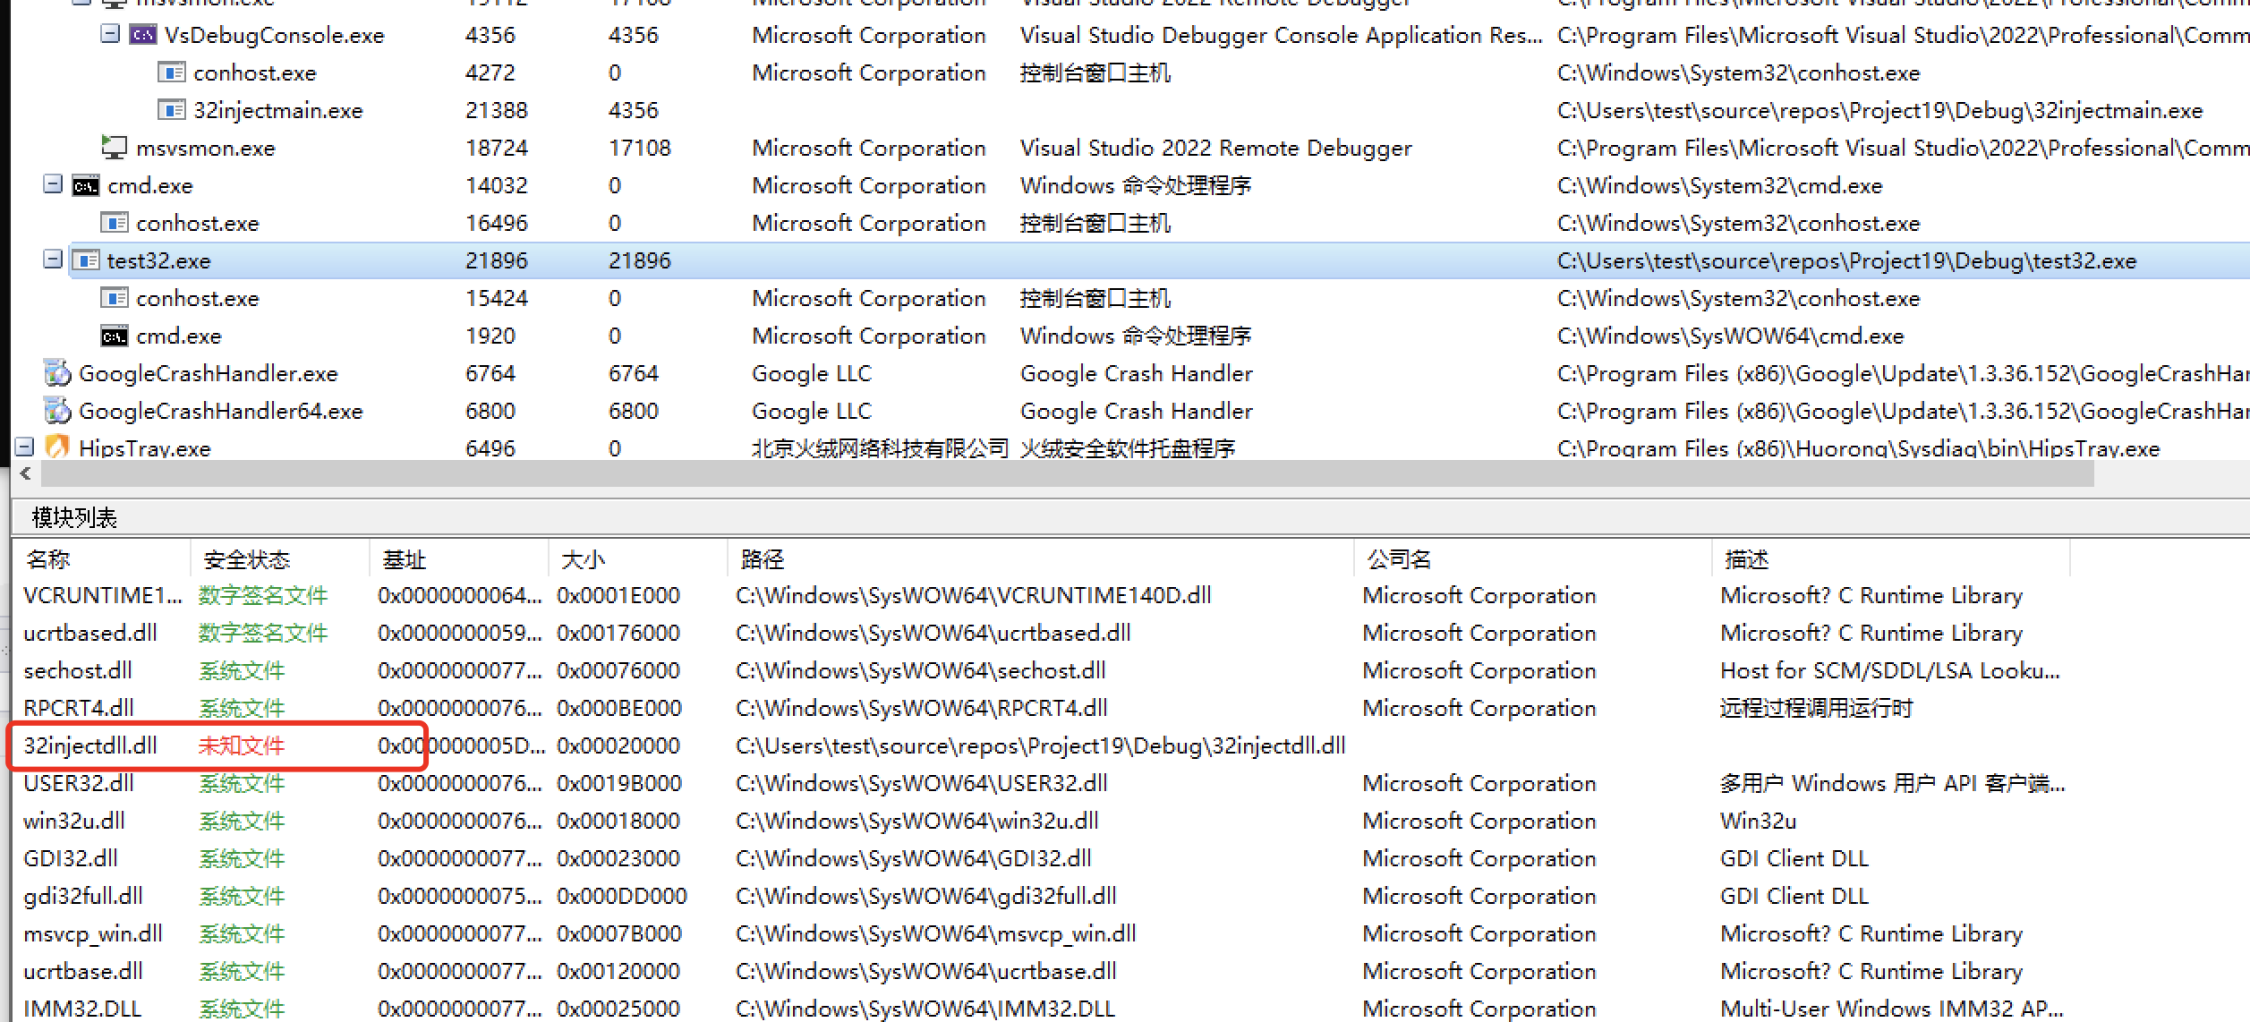Screen dimensions: 2250x1022
Task: Click the horizontal scrollbar left arrow
Action: tap(25, 474)
